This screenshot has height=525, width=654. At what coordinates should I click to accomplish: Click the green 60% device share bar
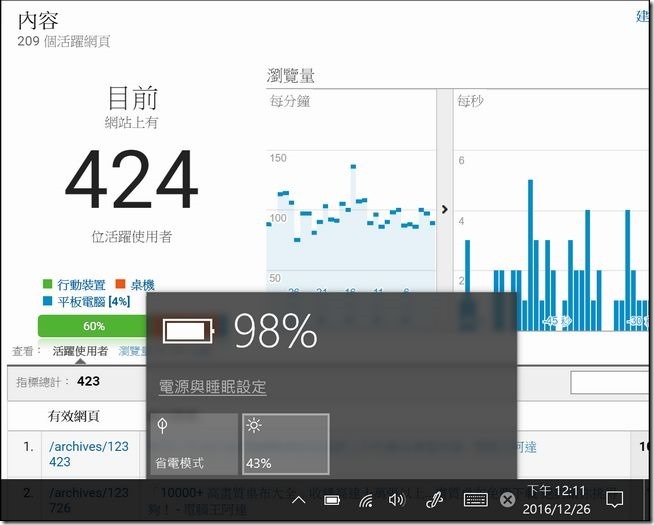[x=93, y=326]
